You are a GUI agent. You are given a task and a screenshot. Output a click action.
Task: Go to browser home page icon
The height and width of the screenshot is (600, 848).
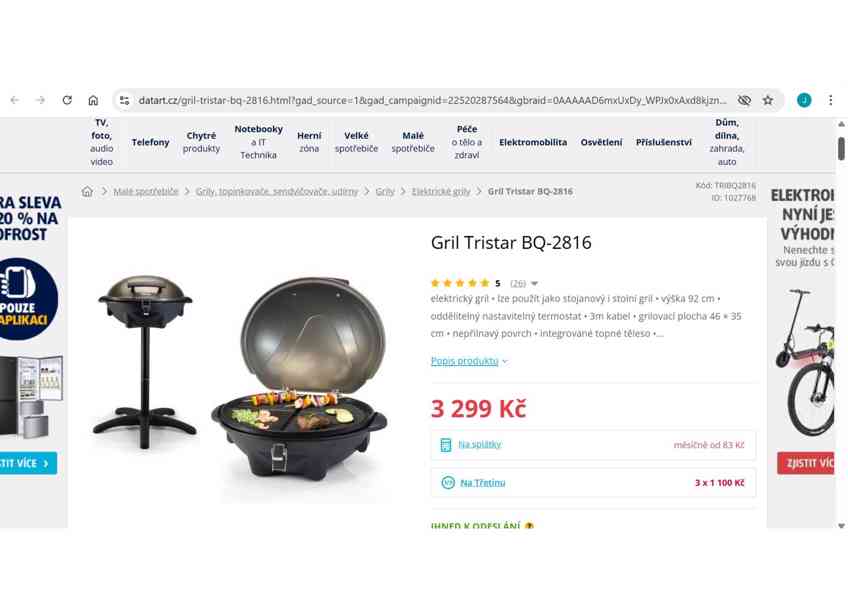(x=93, y=100)
